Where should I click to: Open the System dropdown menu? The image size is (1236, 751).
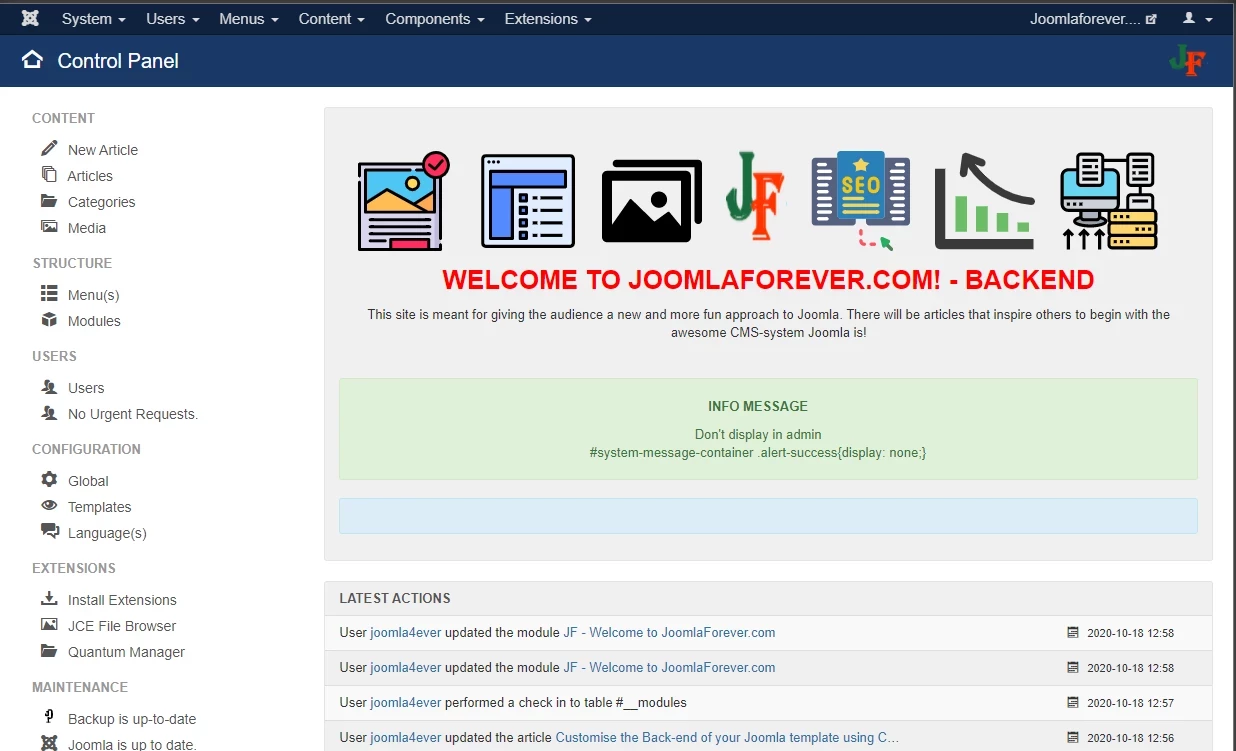94,19
